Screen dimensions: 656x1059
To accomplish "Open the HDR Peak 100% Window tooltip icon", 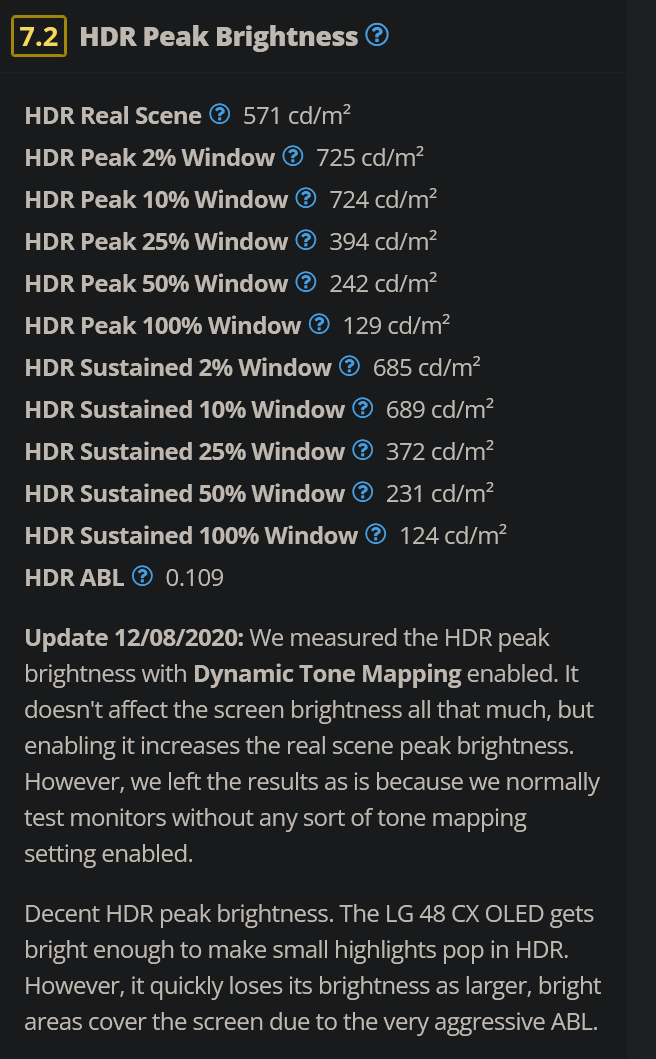I will click(318, 325).
